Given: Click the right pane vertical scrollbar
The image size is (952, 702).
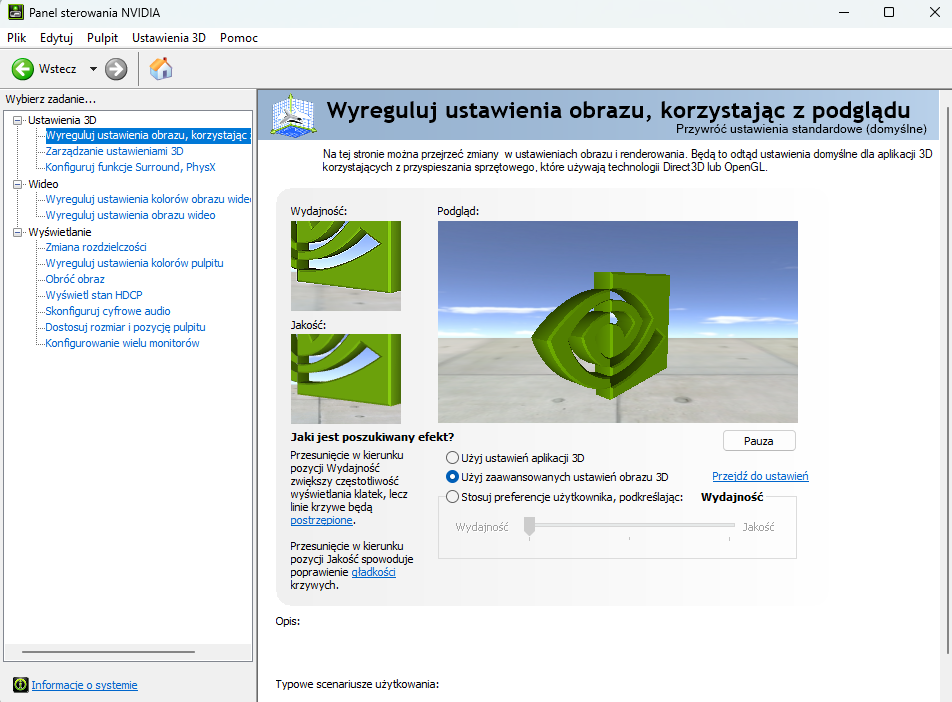Looking at the screenshot, I should (x=948, y=380).
